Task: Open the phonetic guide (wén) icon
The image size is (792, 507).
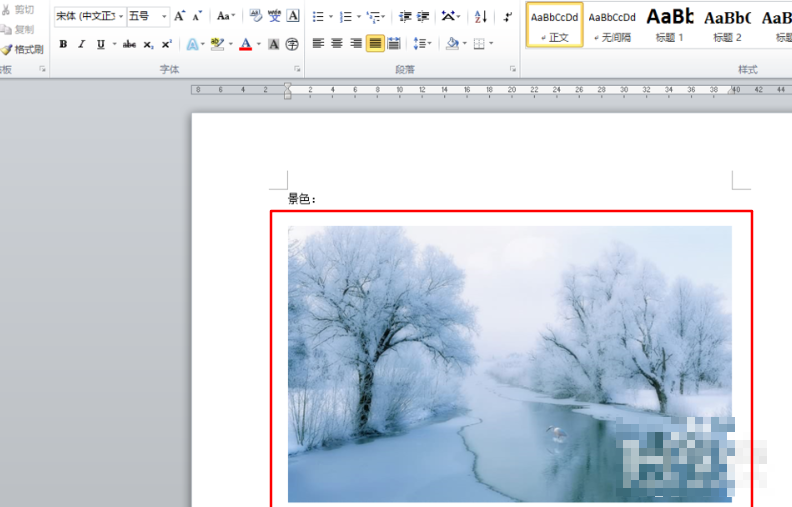Action: coord(274,16)
